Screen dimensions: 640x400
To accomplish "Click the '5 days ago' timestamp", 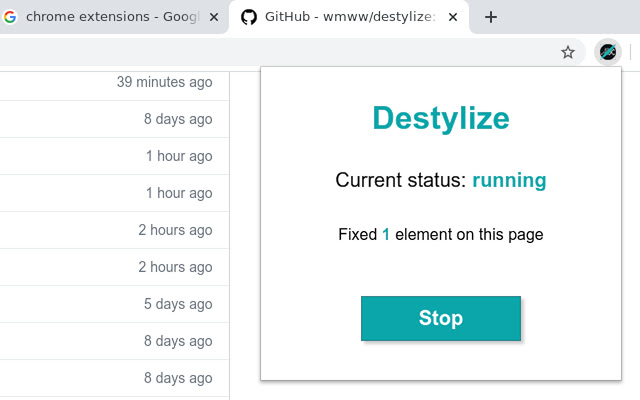I will point(178,304).
